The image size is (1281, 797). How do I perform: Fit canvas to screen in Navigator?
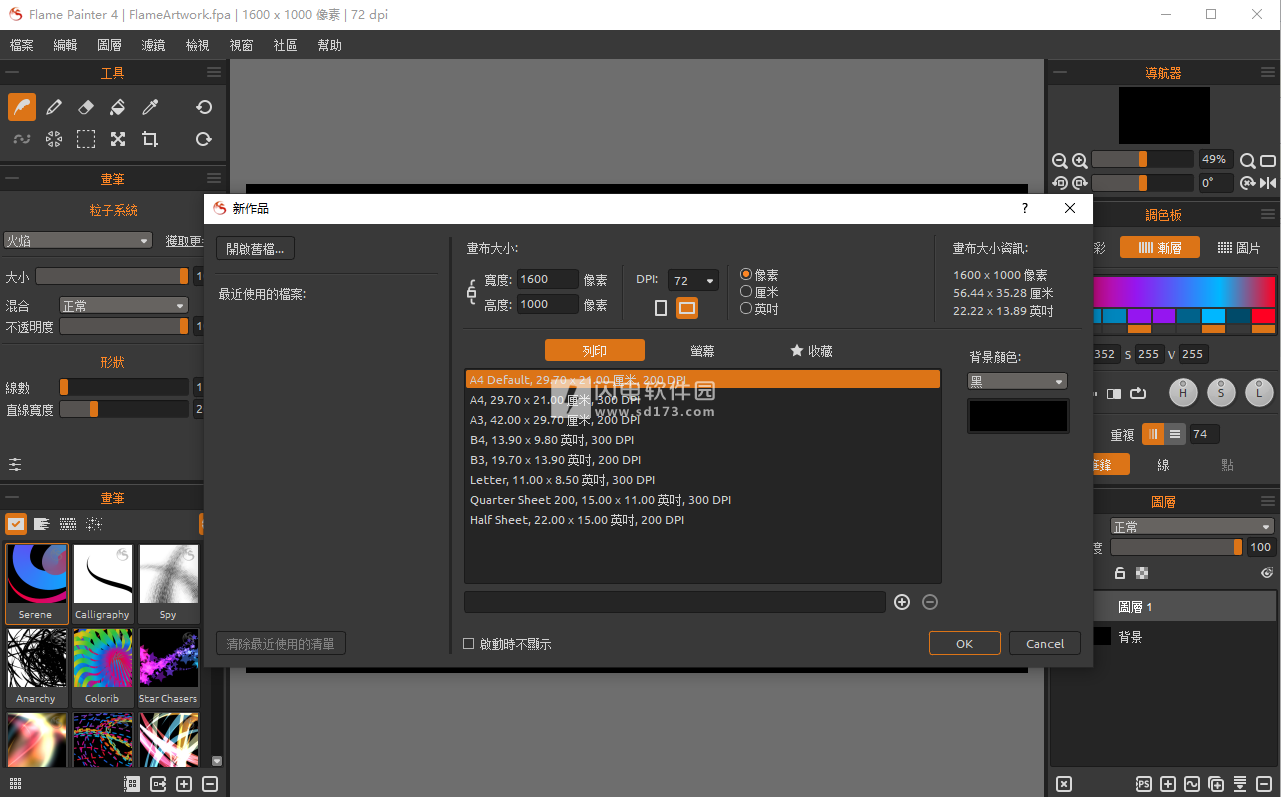click(1268, 160)
